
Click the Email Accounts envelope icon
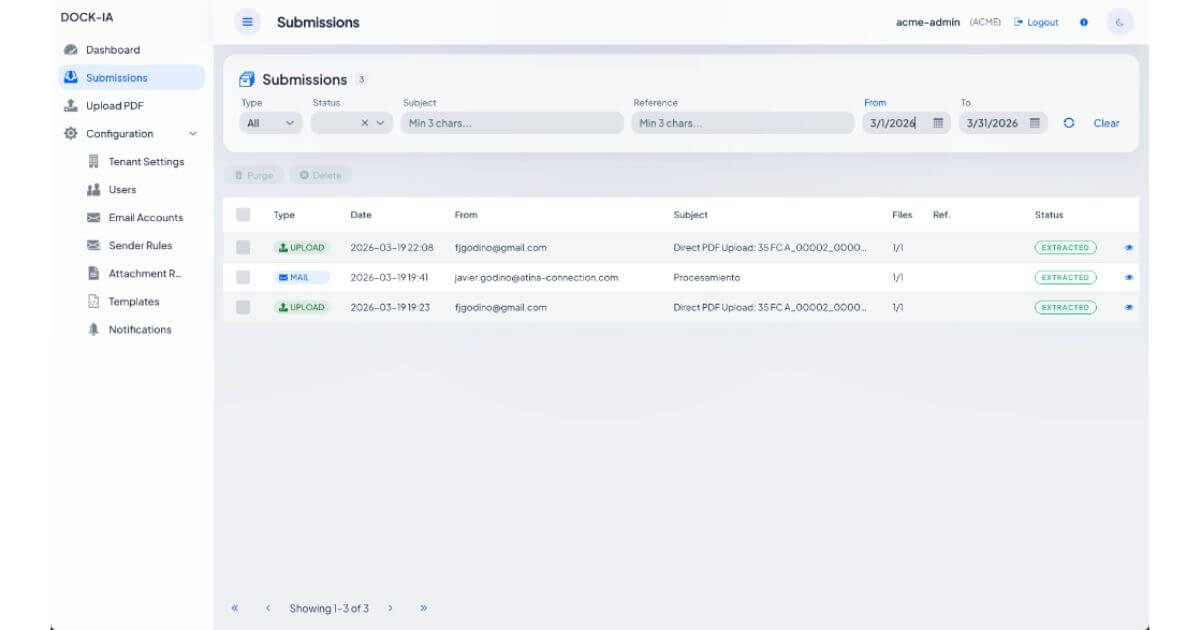pyautogui.click(x=94, y=218)
